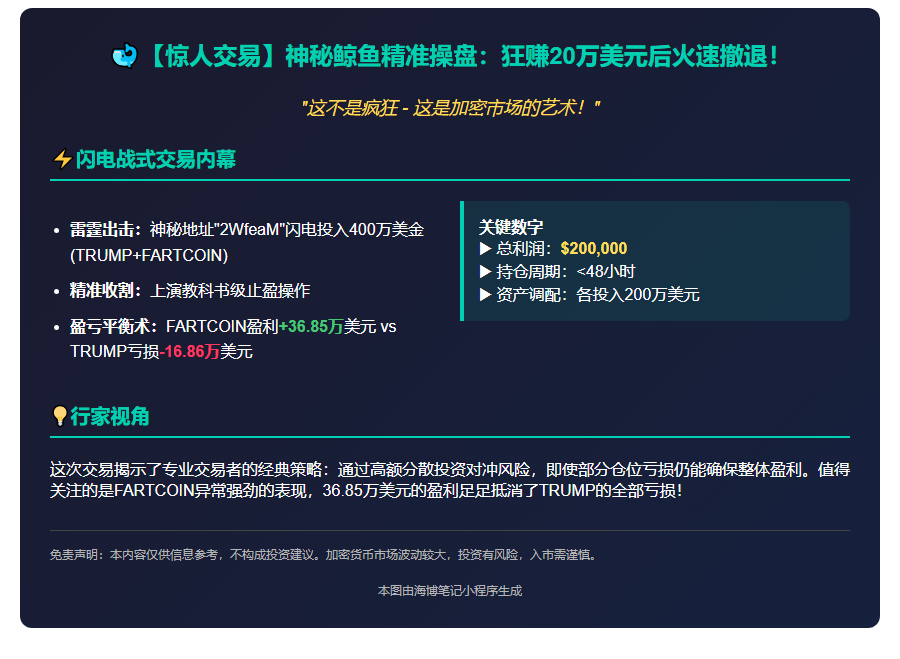Click the paragraph starting 这次交易揭示了专业交易者
900x659 pixels.
(450, 480)
